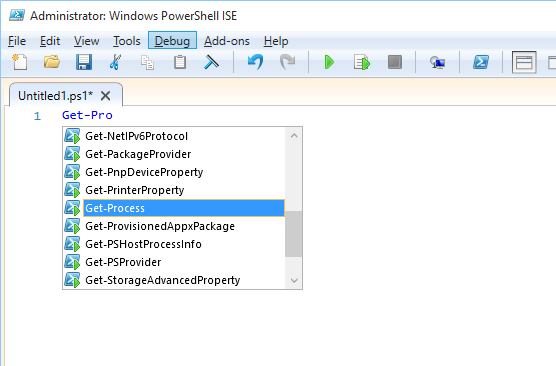Open the Edit menu

50,41
